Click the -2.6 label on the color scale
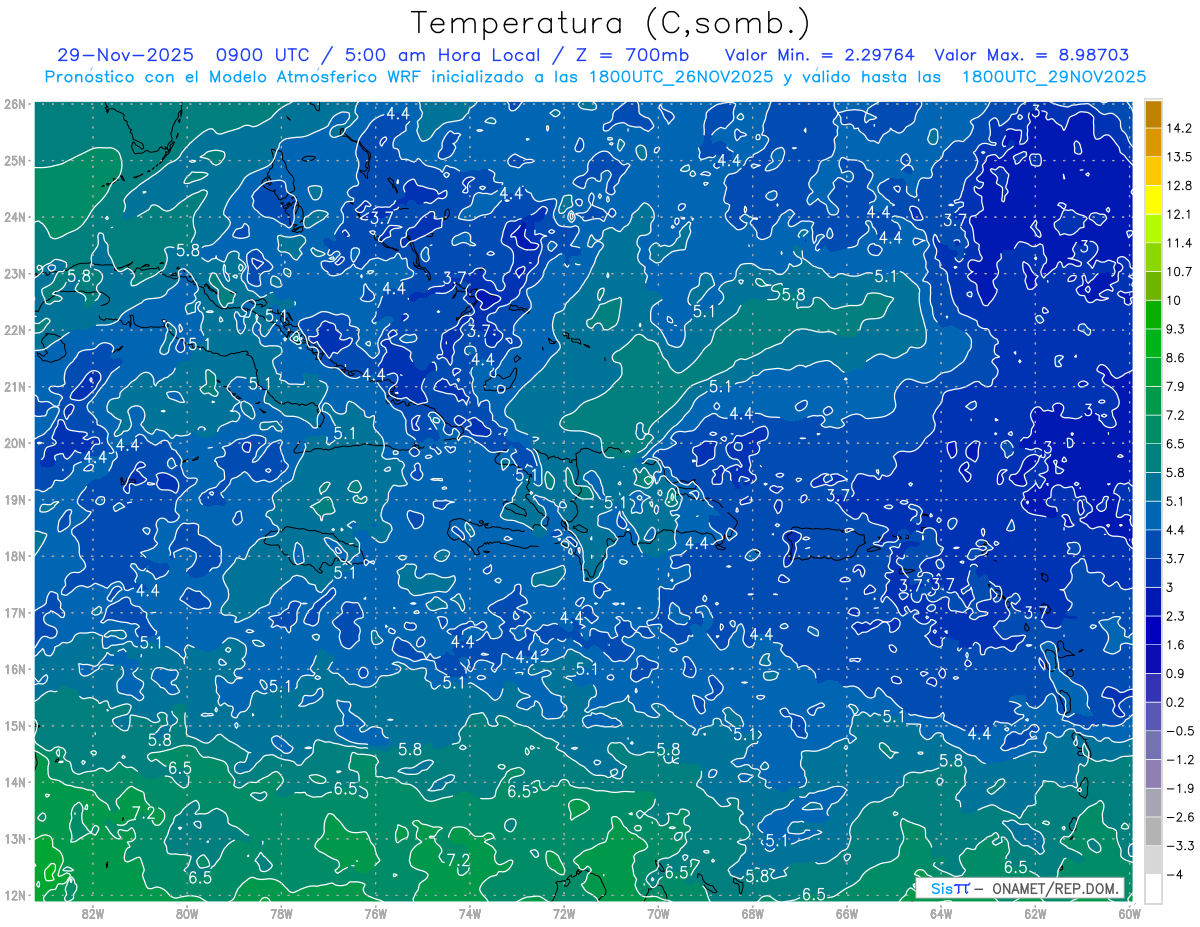Screen dimensions: 1200x927 (1180, 816)
